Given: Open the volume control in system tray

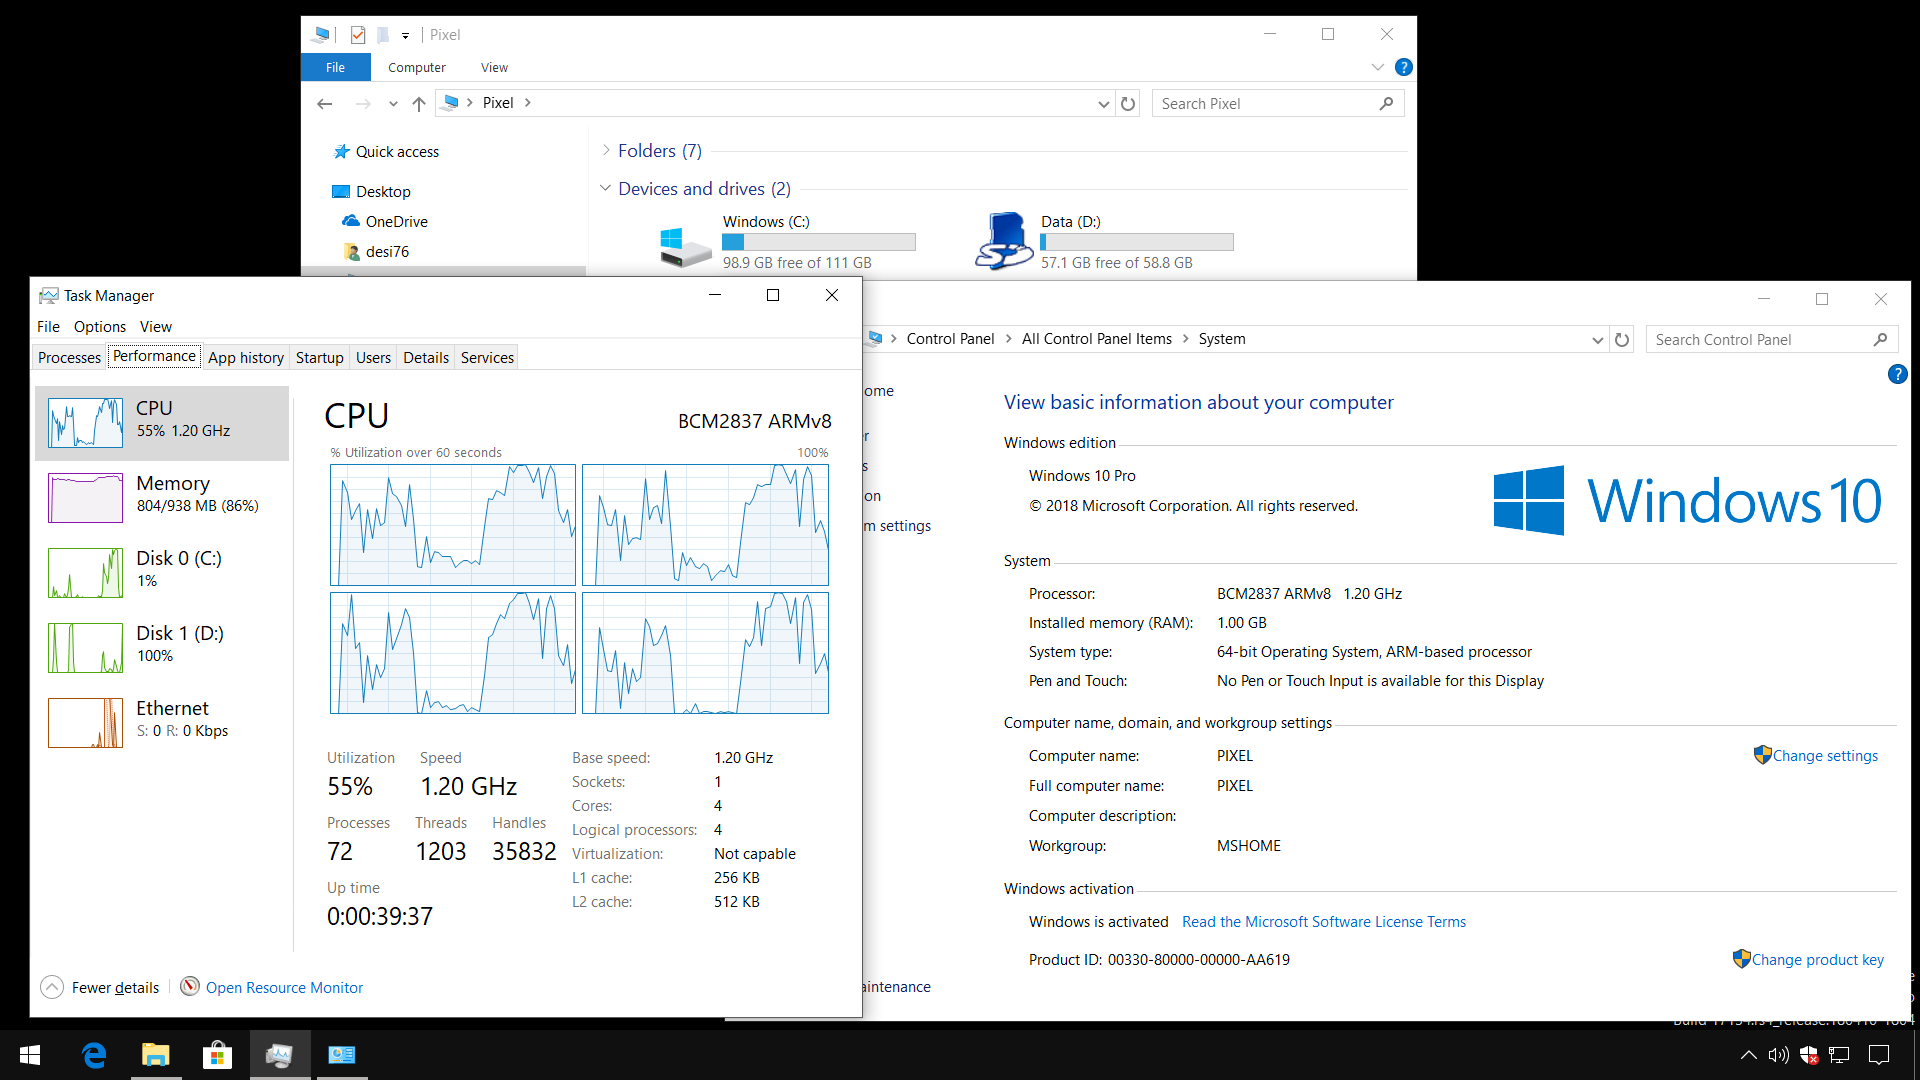Looking at the screenshot, I should click(1778, 1055).
